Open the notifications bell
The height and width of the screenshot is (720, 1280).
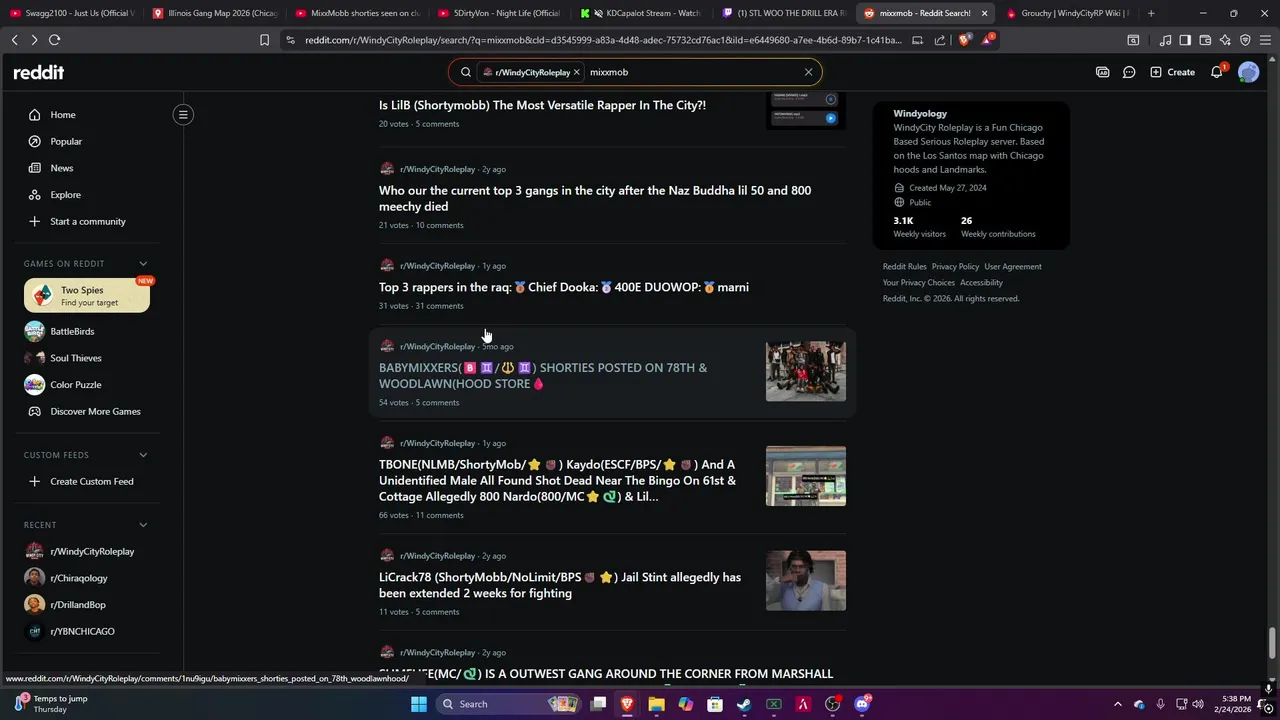pyautogui.click(x=1217, y=72)
